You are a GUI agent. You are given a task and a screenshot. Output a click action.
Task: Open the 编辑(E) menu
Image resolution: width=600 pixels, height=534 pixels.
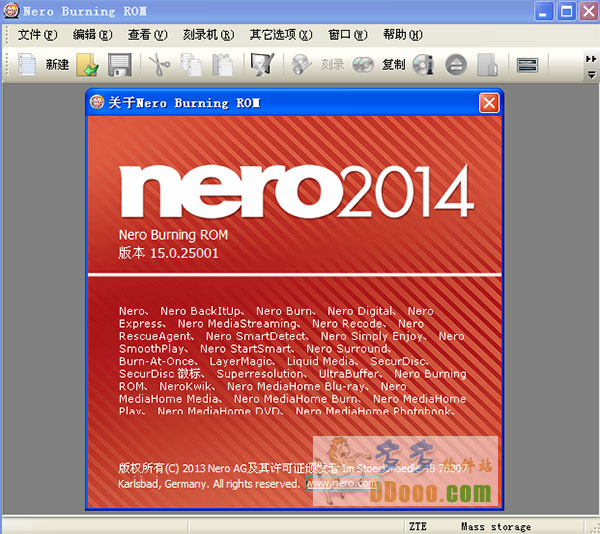[x=93, y=35]
